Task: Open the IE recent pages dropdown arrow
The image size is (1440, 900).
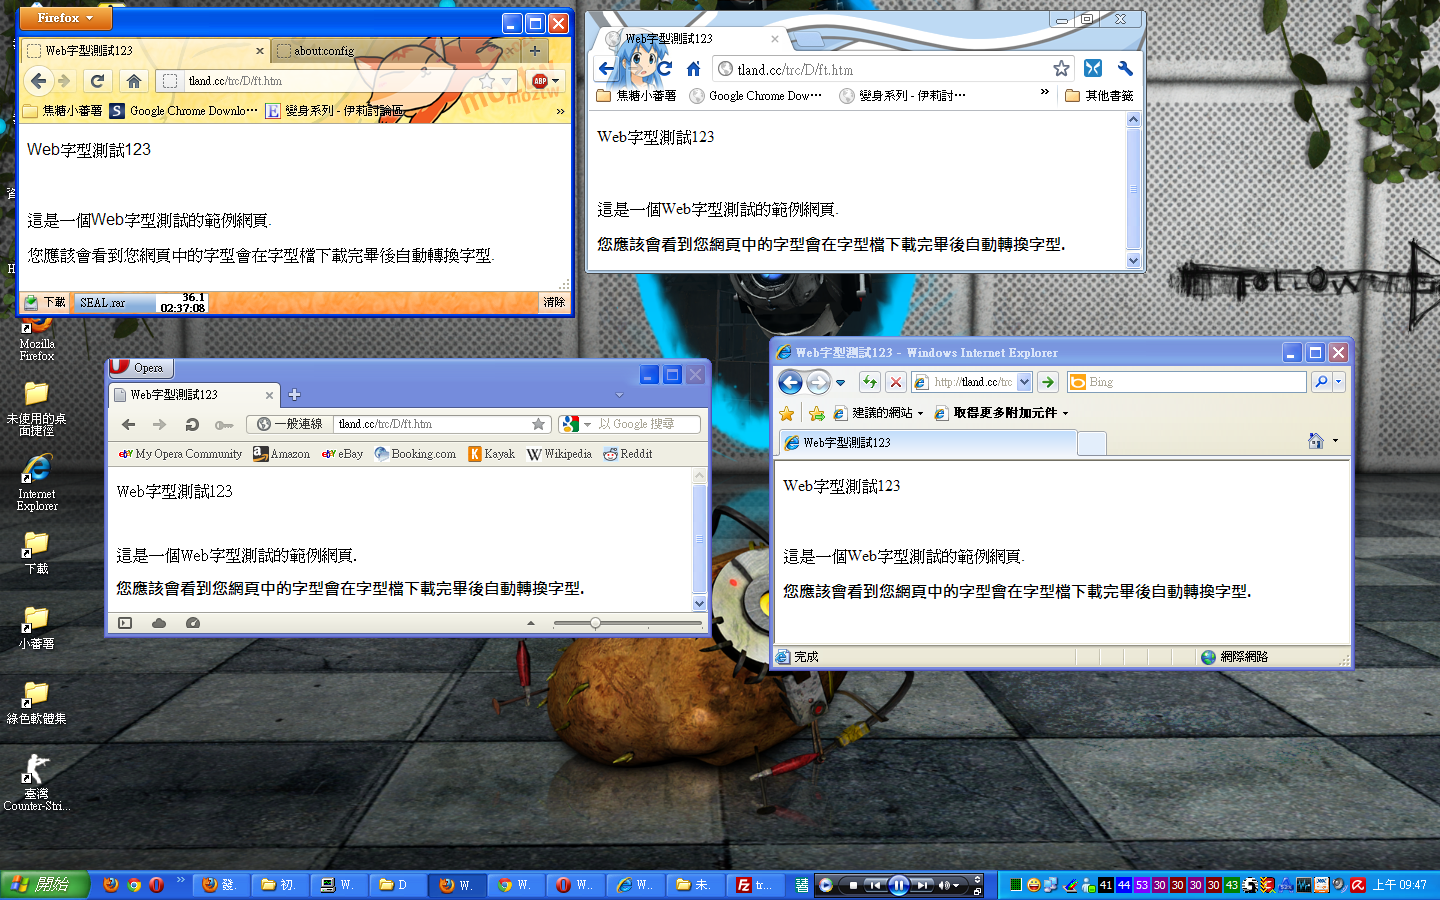Action: point(840,382)
